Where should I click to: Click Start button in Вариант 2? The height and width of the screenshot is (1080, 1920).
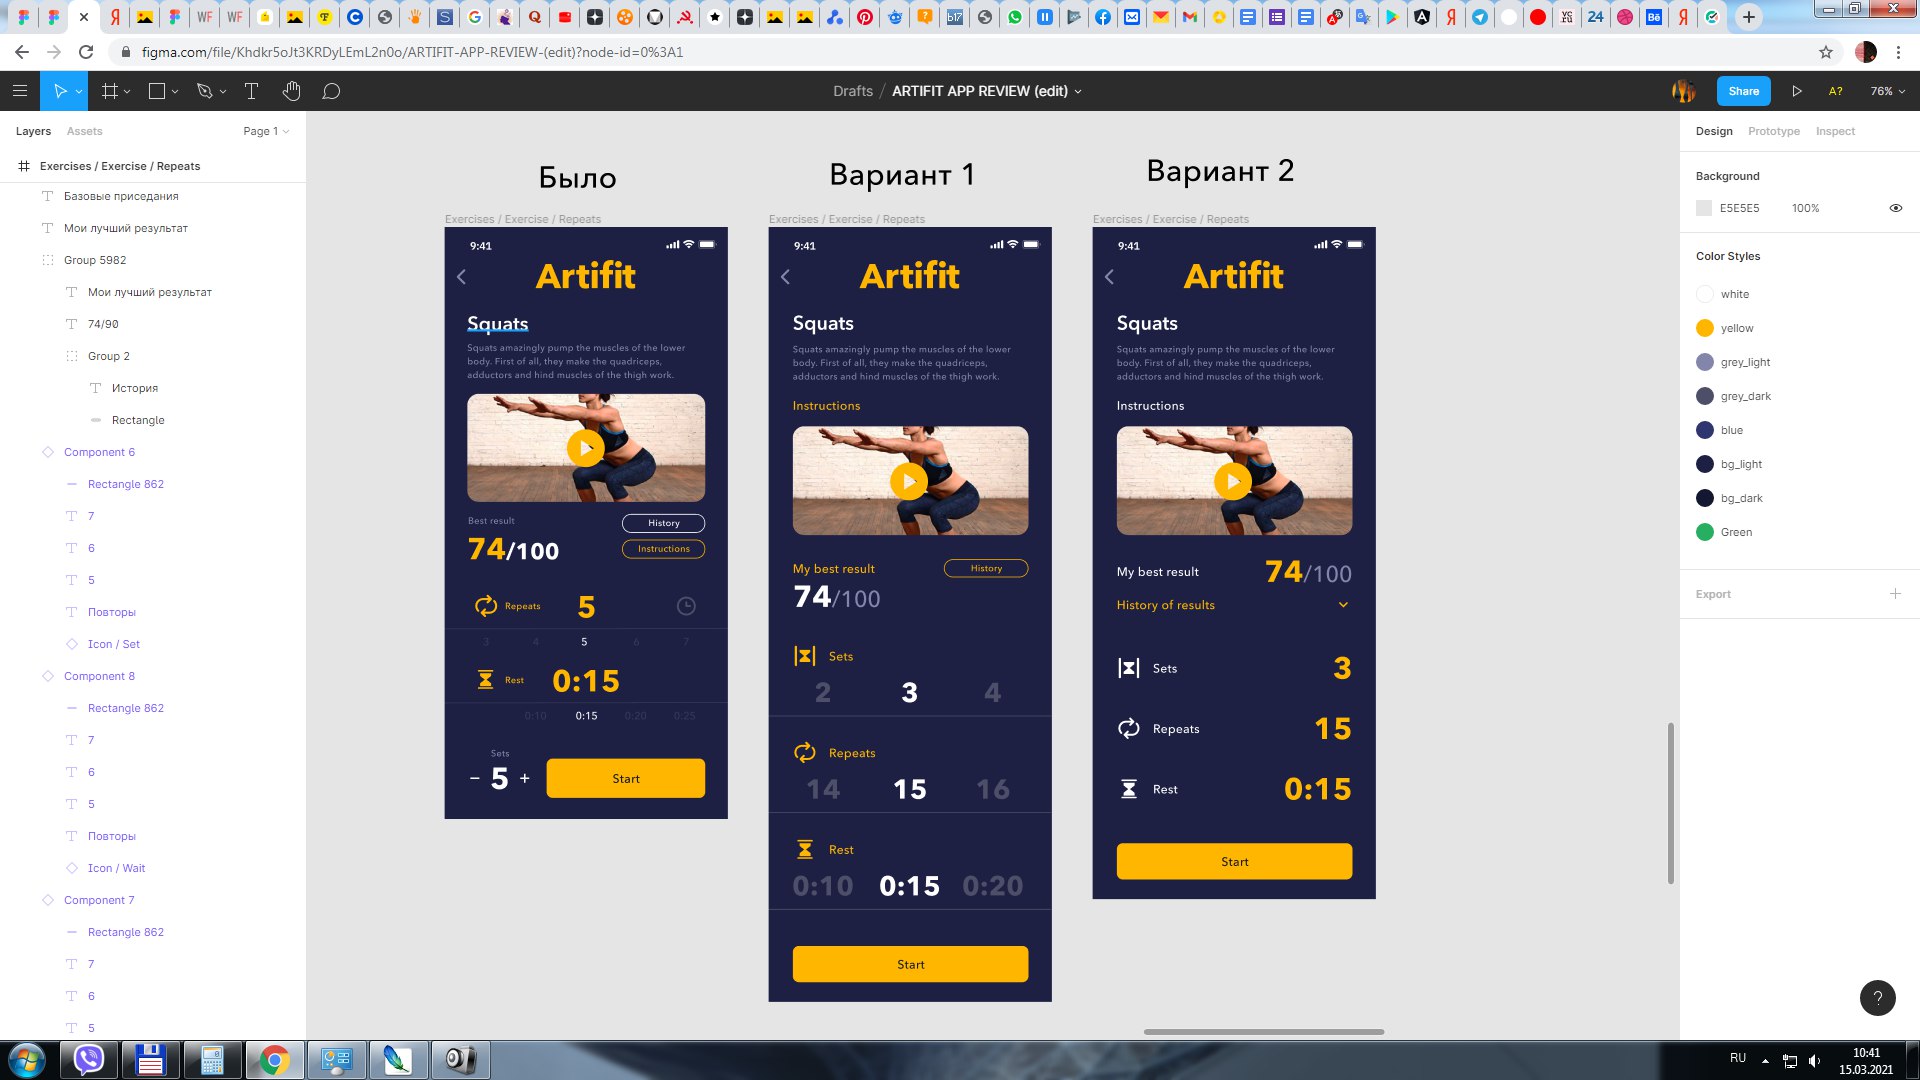(1234, 861)
